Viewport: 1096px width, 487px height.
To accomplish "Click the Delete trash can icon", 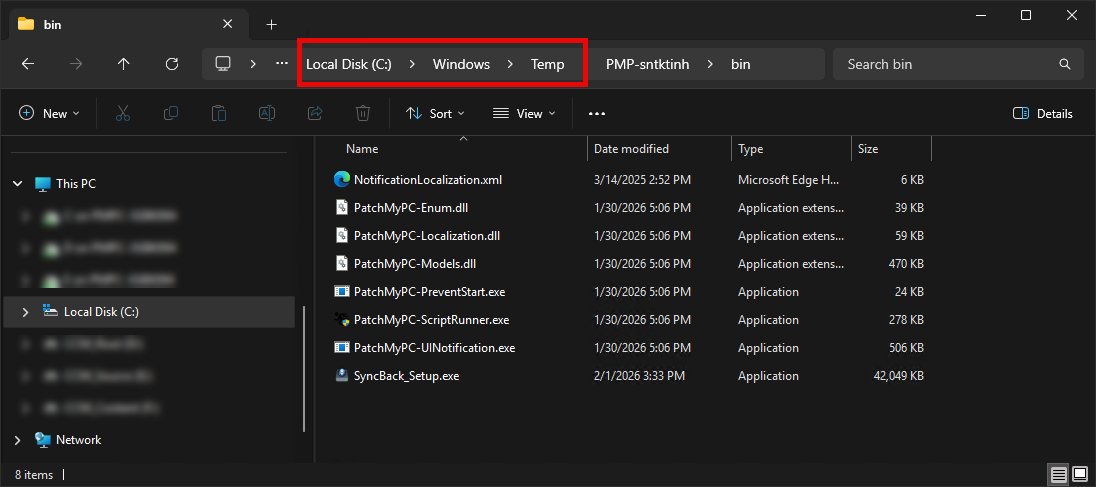I will click(x=363, y=113).
